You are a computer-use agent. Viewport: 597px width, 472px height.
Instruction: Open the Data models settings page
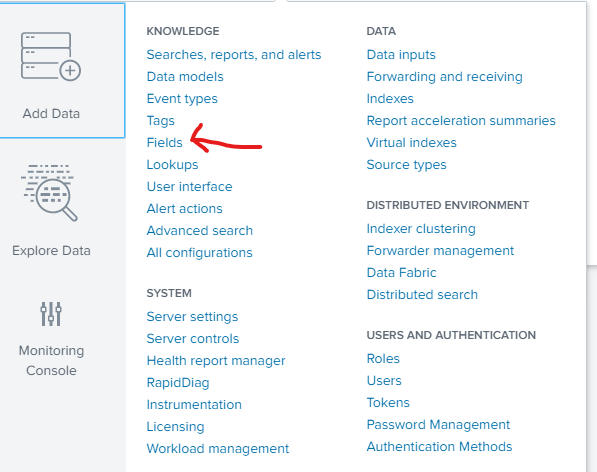pos(185,77)
